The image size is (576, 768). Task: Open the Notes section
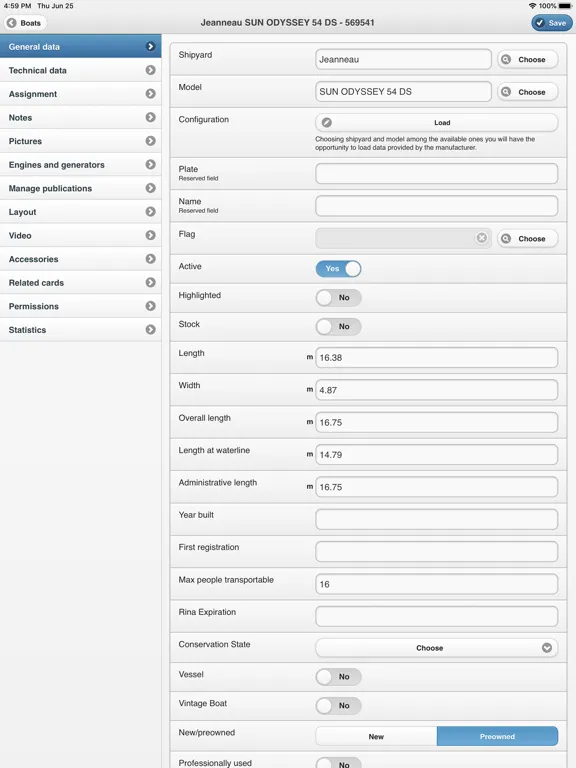click(80, 117)
